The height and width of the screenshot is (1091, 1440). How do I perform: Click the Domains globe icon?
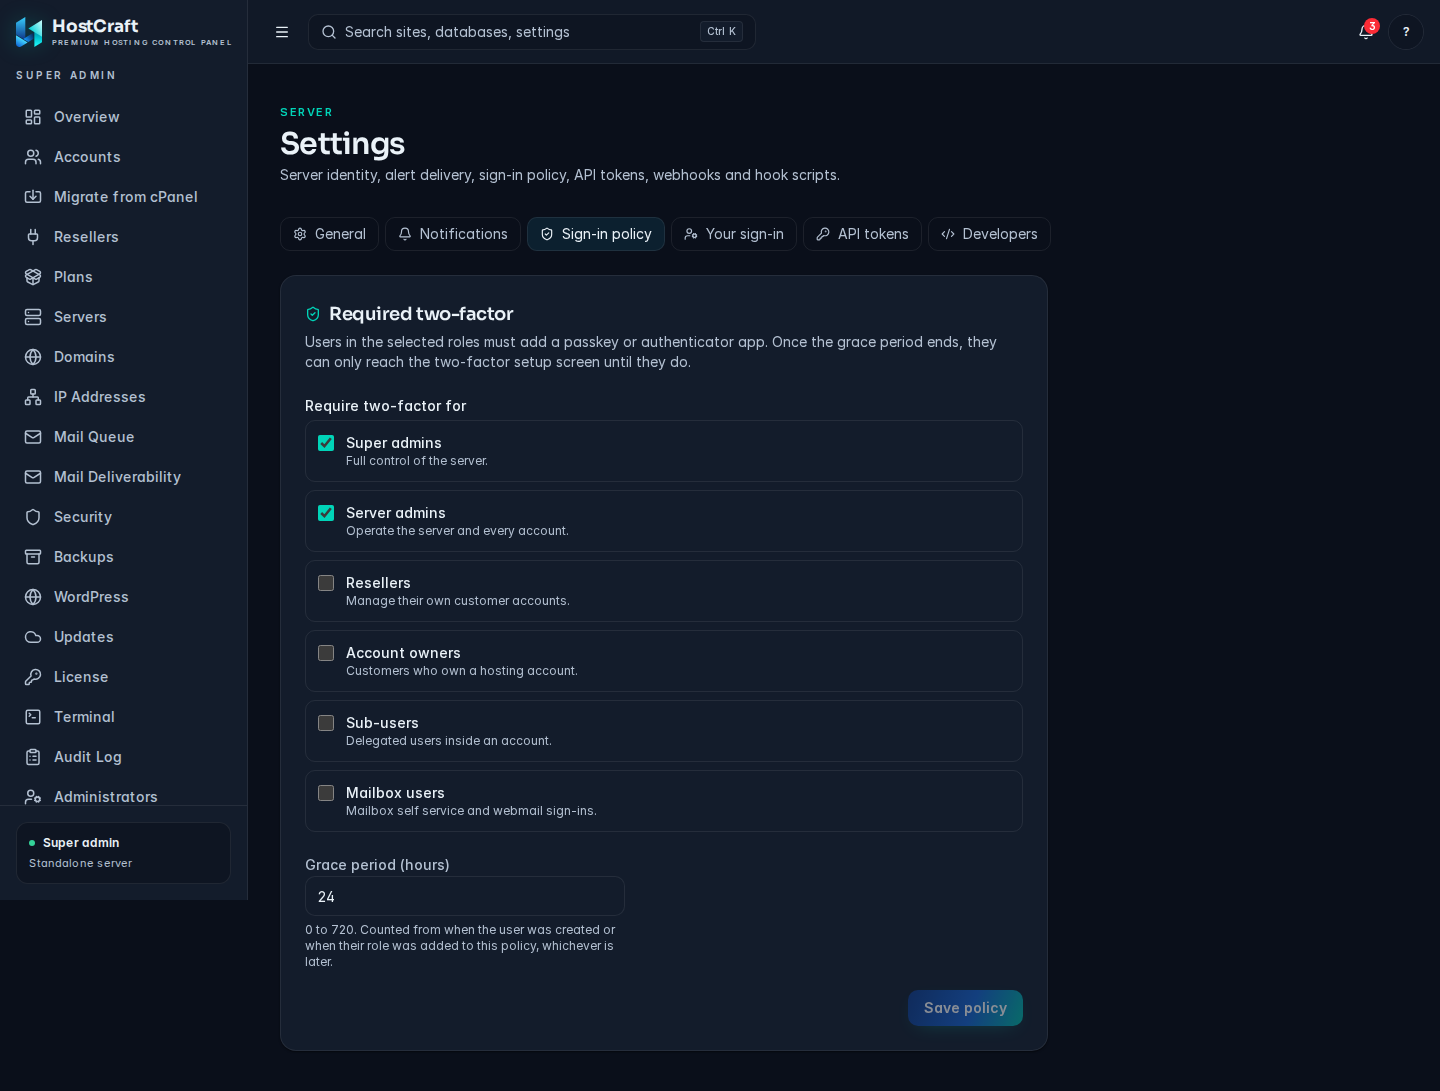coord(33,357)
